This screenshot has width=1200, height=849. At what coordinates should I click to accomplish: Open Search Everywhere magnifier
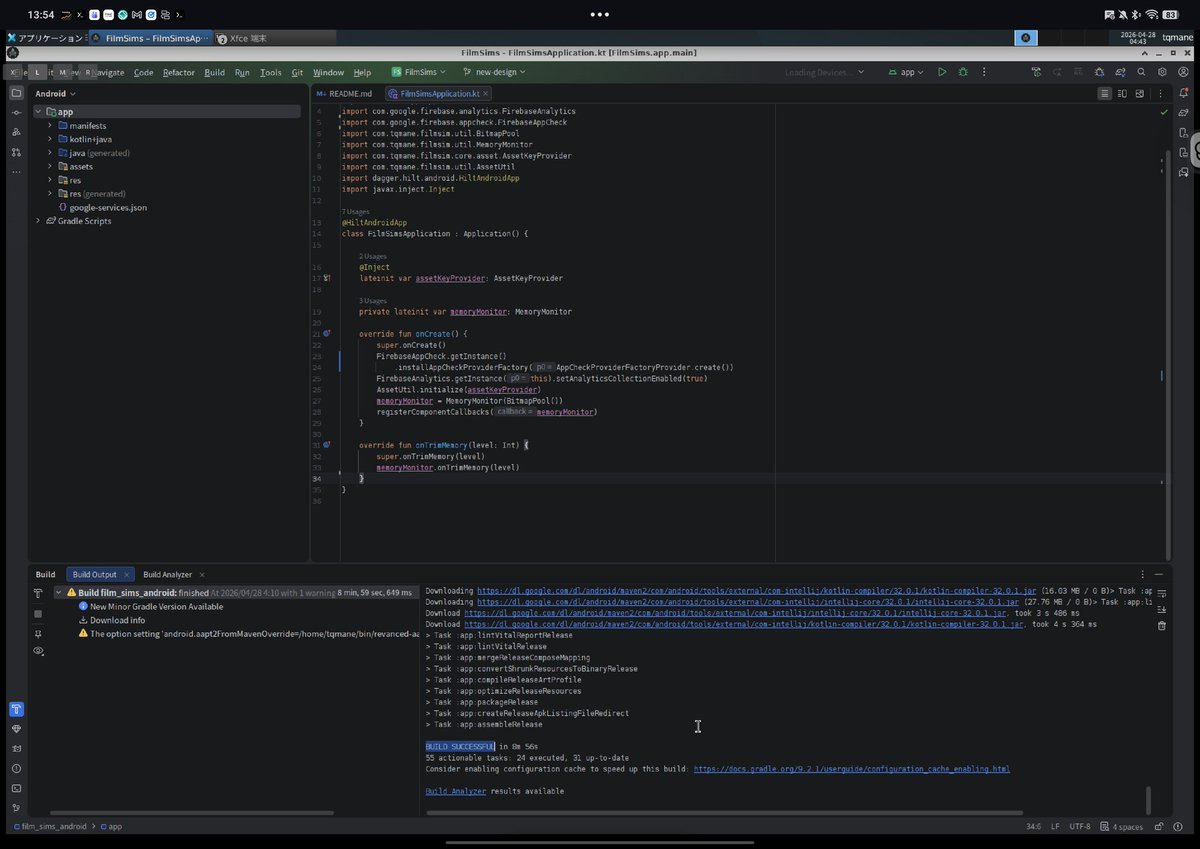click(x=1141, y=72)
